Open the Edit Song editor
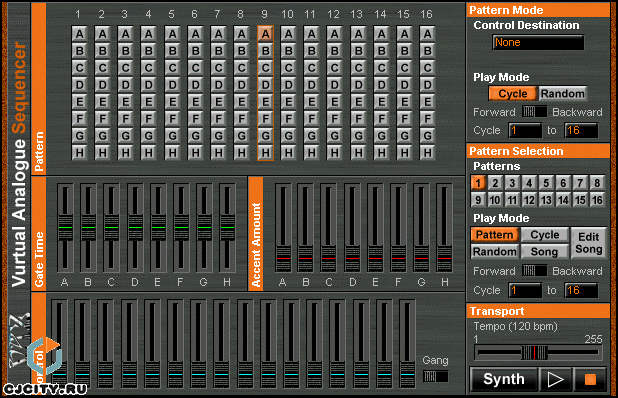 pos(588,243)
